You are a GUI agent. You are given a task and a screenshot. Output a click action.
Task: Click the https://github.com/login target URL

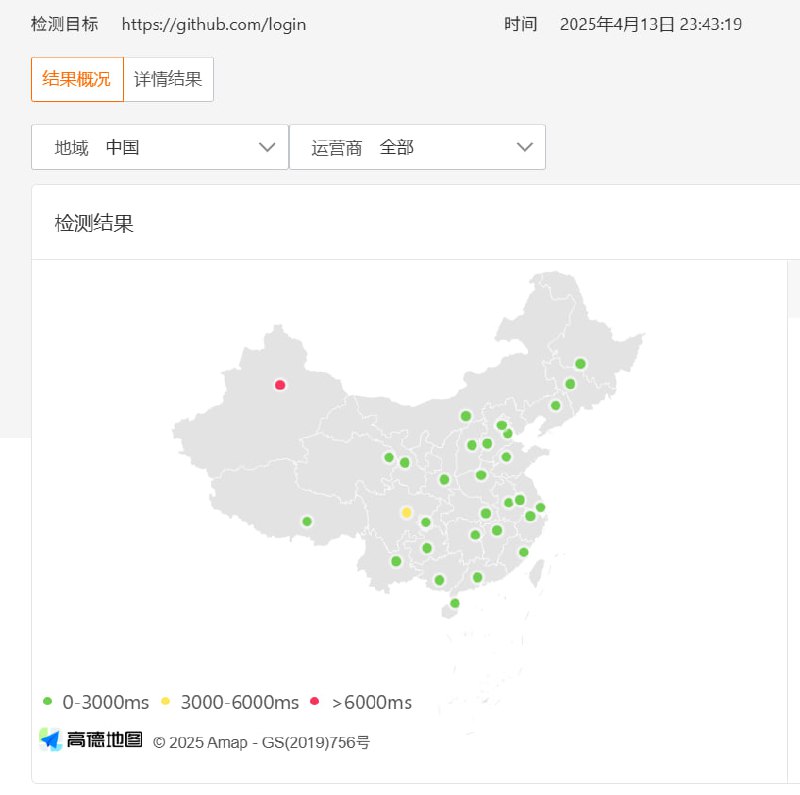(x=214, y=24)
